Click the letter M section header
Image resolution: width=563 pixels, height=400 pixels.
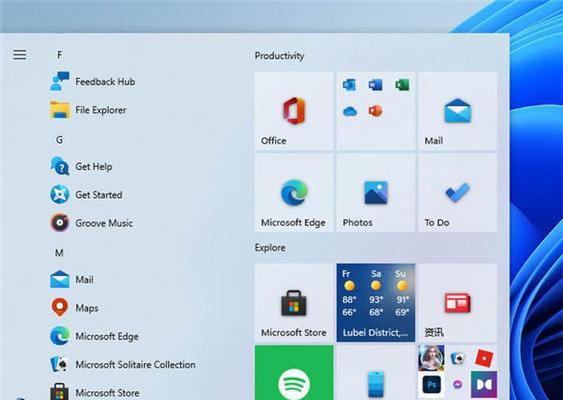(x=59, y=253)
